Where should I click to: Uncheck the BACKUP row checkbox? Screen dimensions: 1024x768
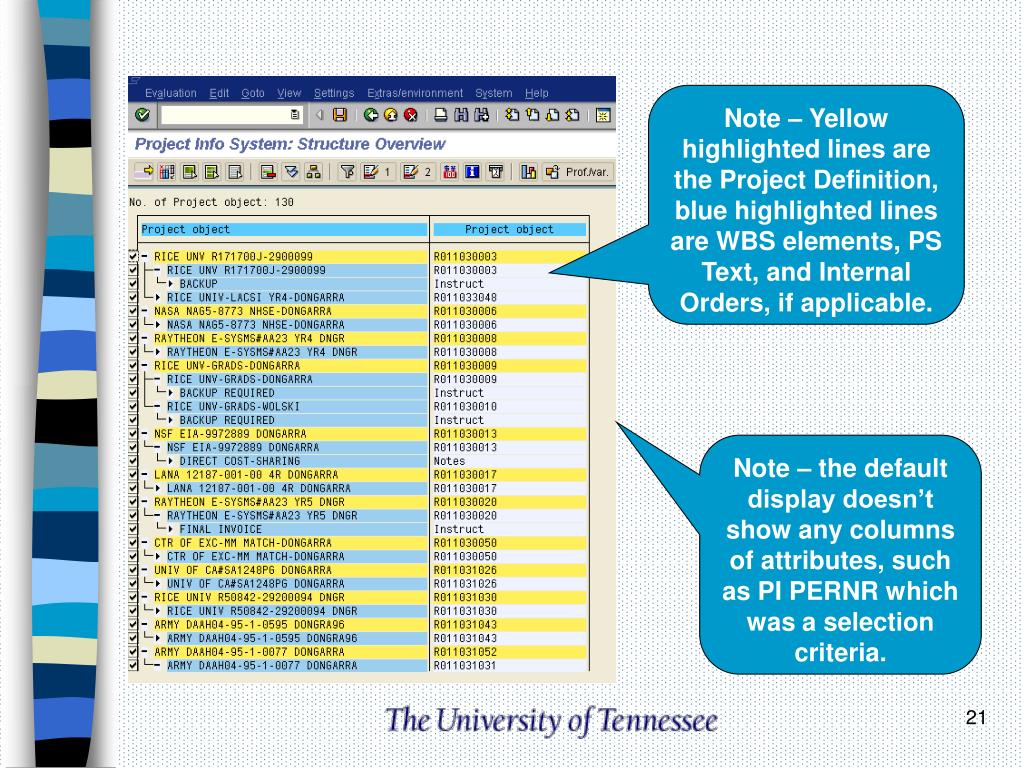pos(133,283)
